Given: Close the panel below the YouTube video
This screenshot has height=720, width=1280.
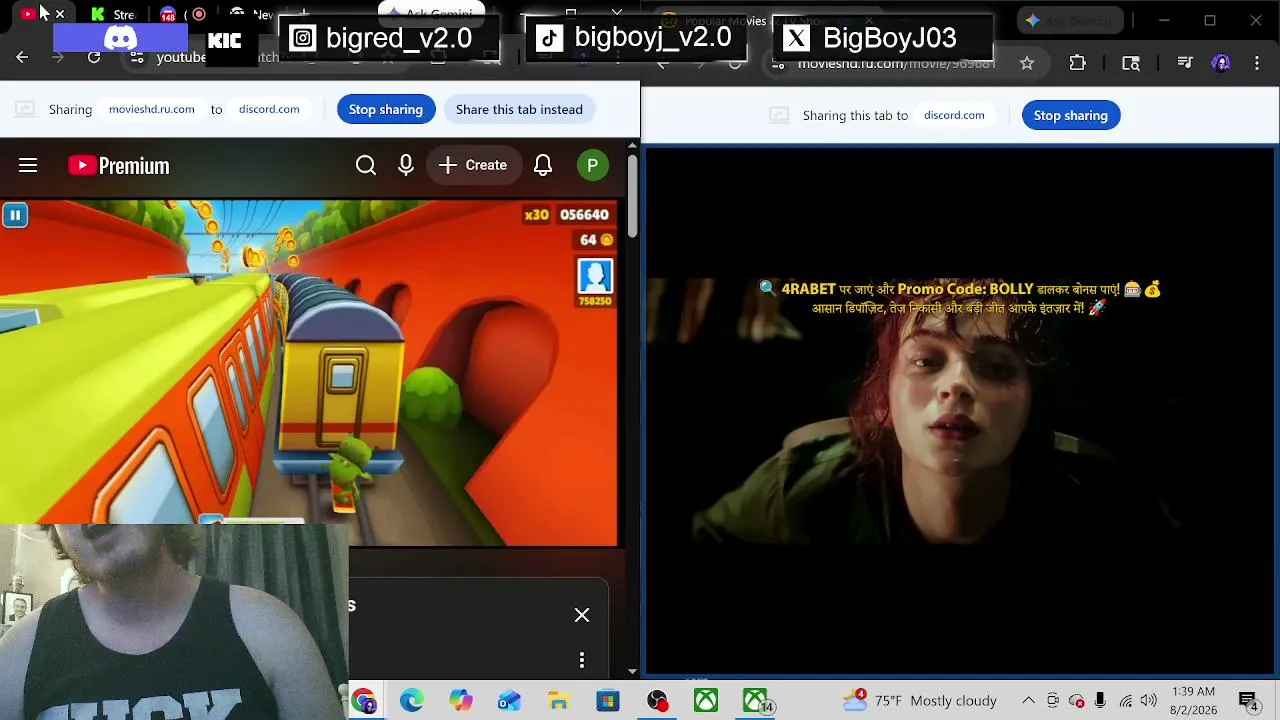Looking at the screenshot, I should (582, 615).
